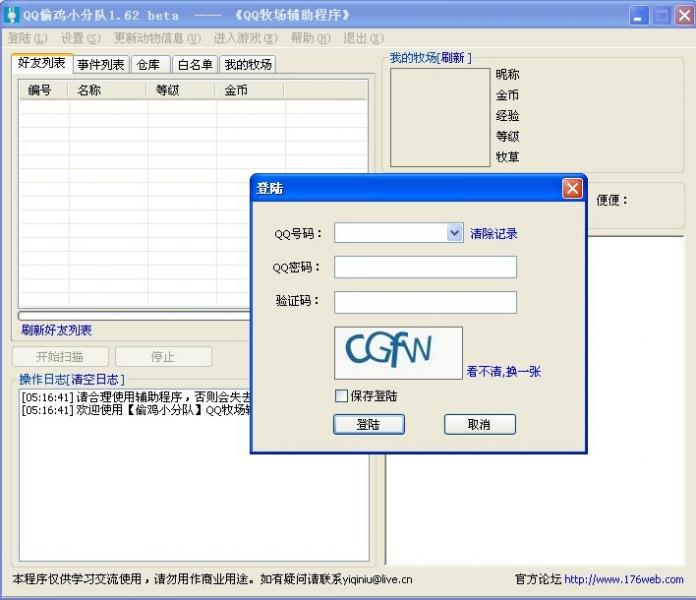Expand the QQ号码 dropdown arrow
The image size is (696, 600).
(455, 233)
